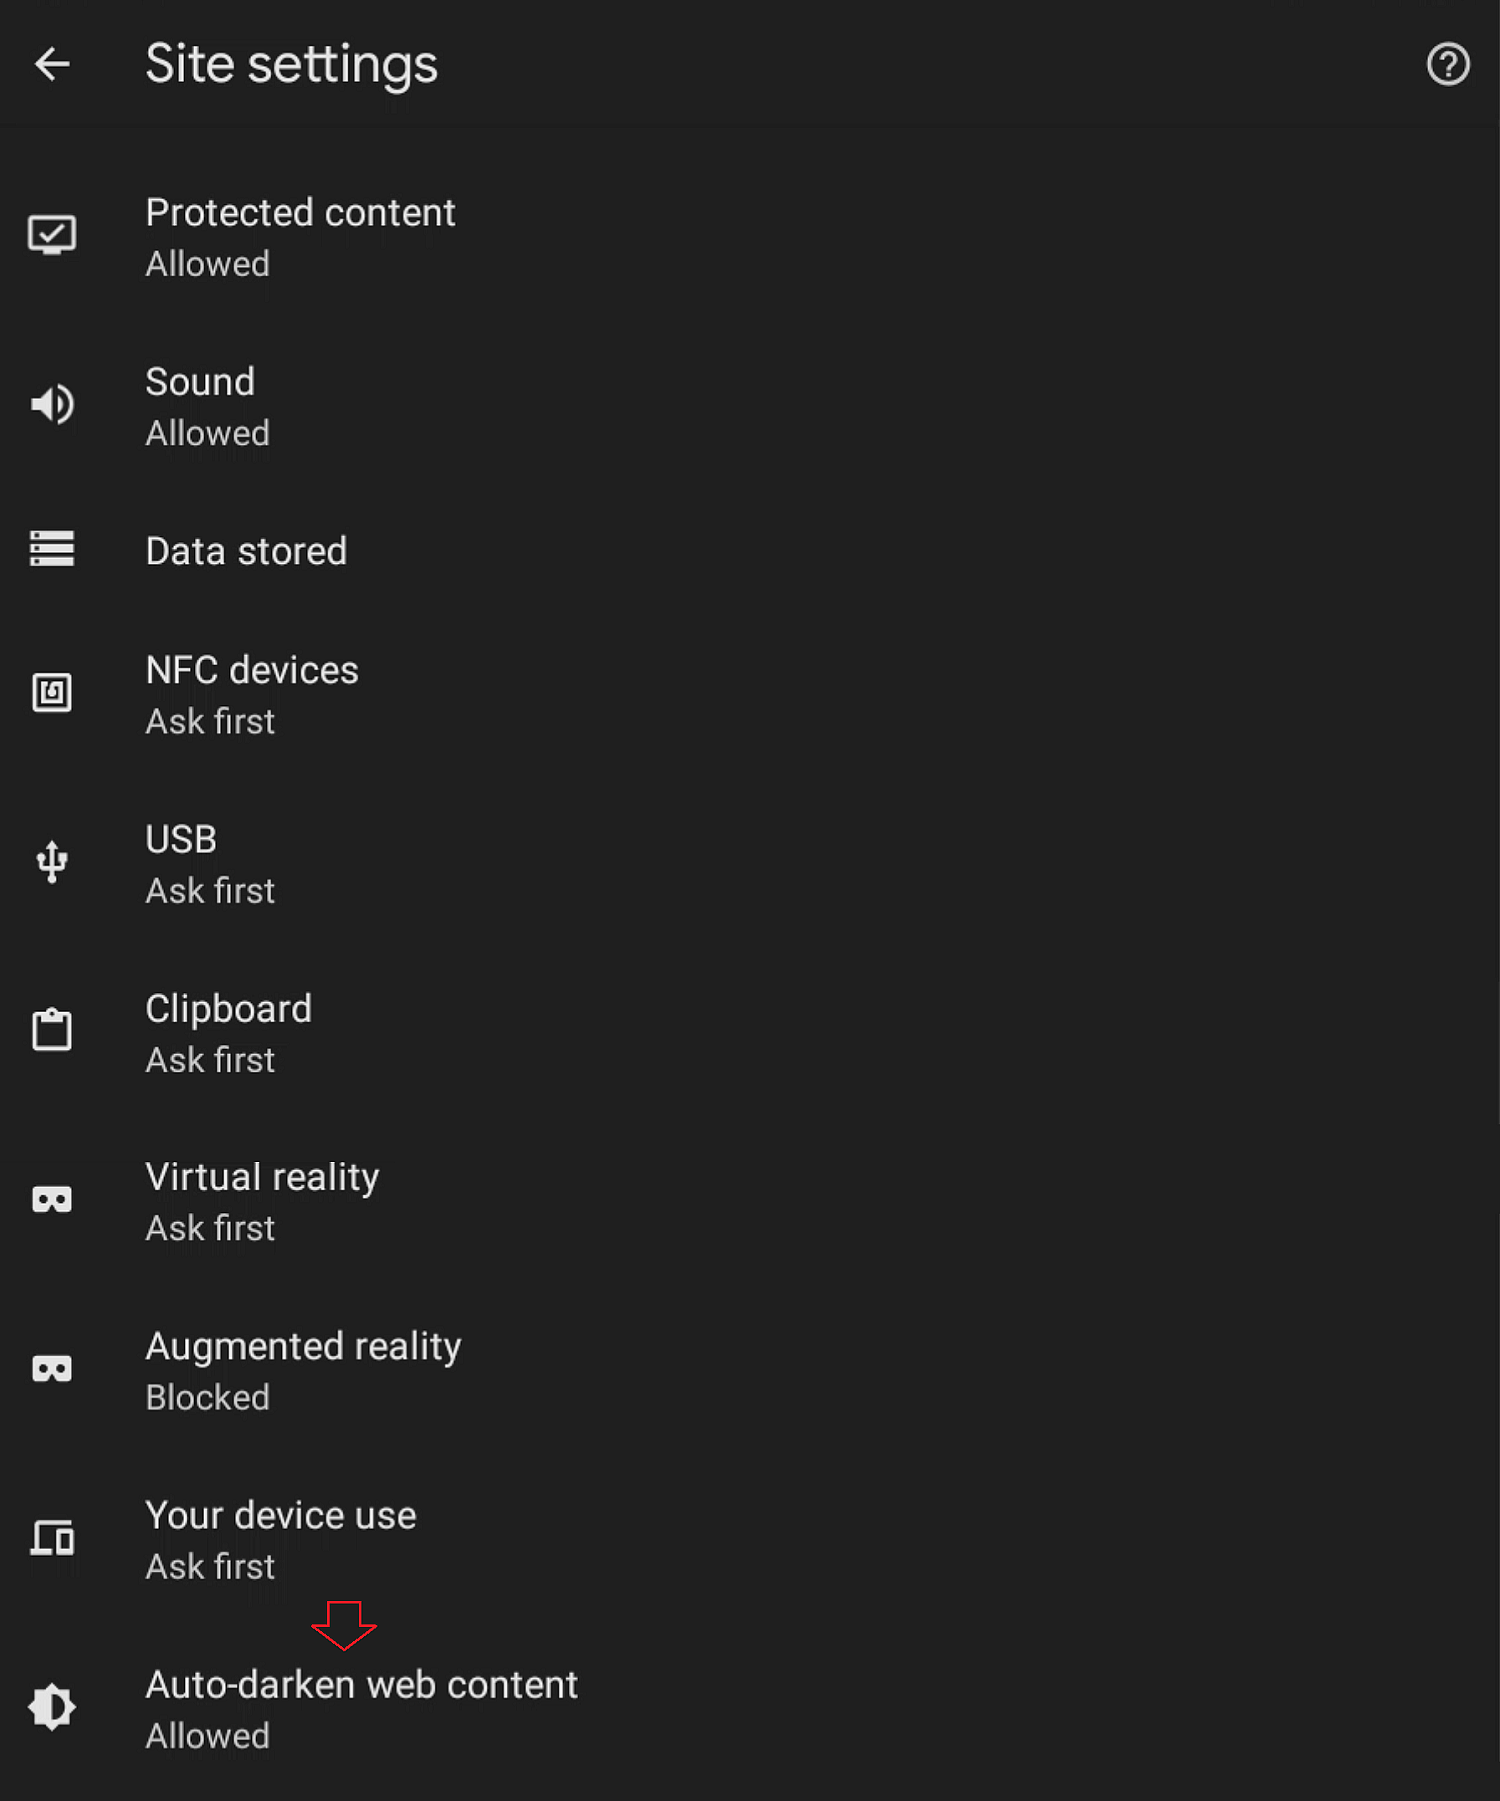Screen dimensions: 1500x1801
Task: Tap the Clipboard icon
Action: coord(52,1030)
